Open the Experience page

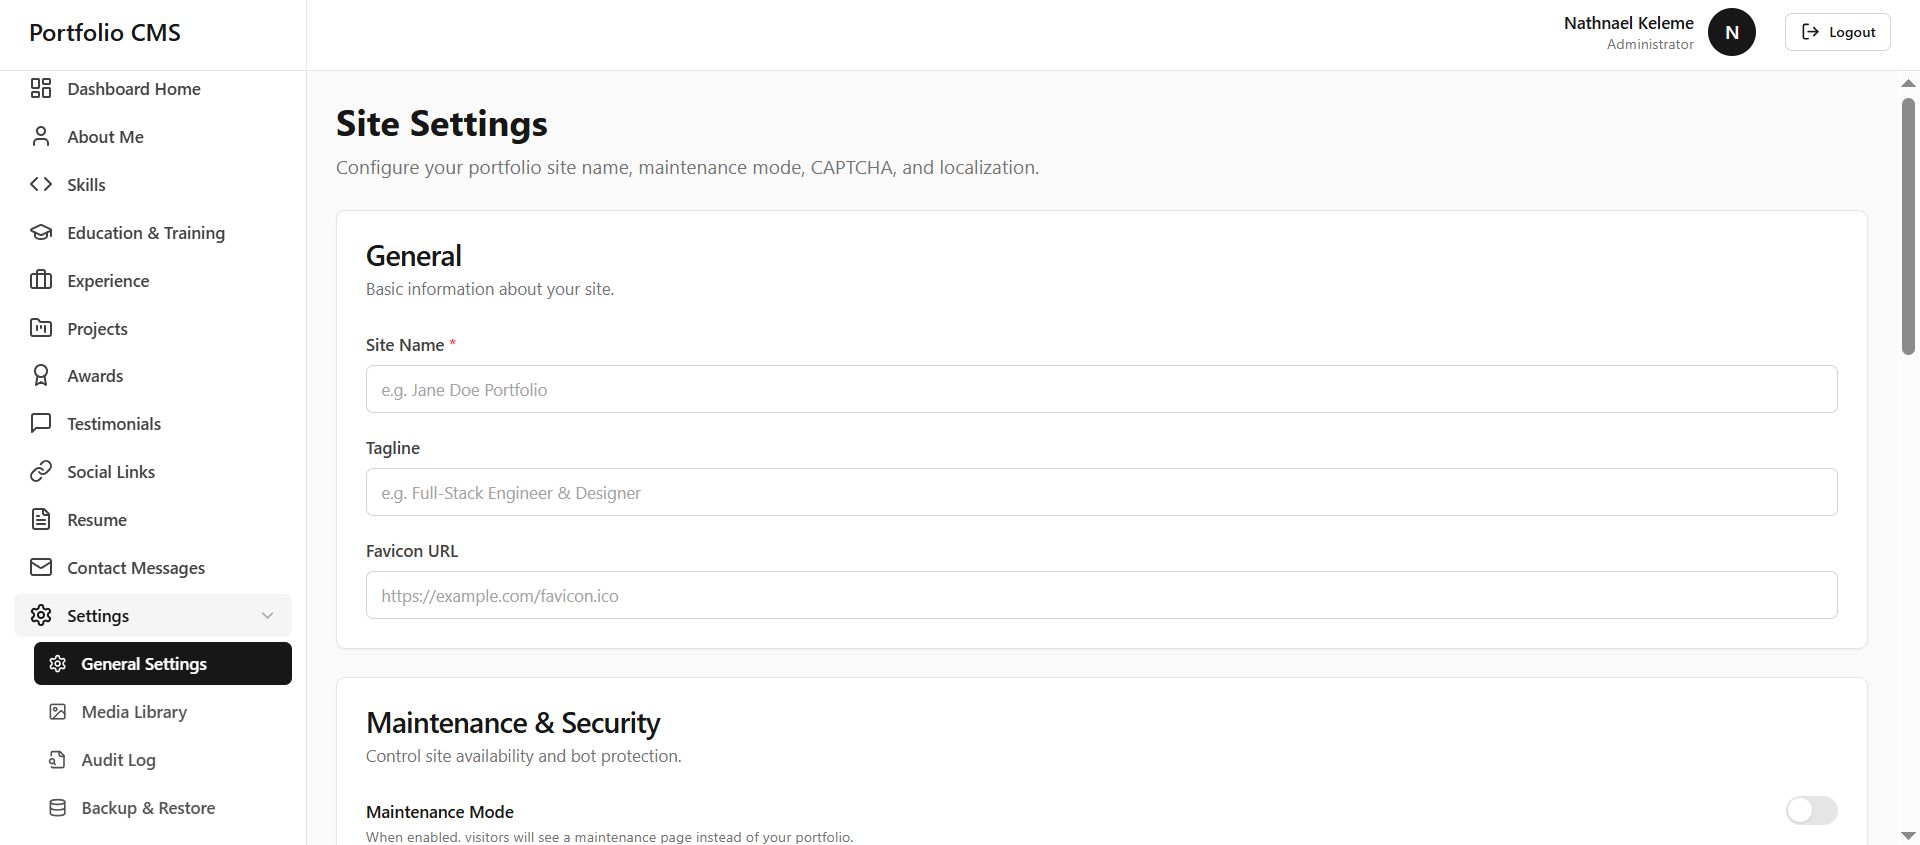[153, 281]
